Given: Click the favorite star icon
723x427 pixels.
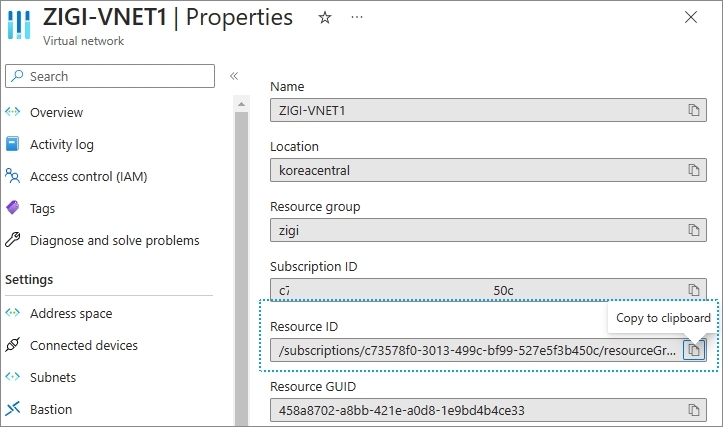Looking at the screenshot, I should pos(325,18).
